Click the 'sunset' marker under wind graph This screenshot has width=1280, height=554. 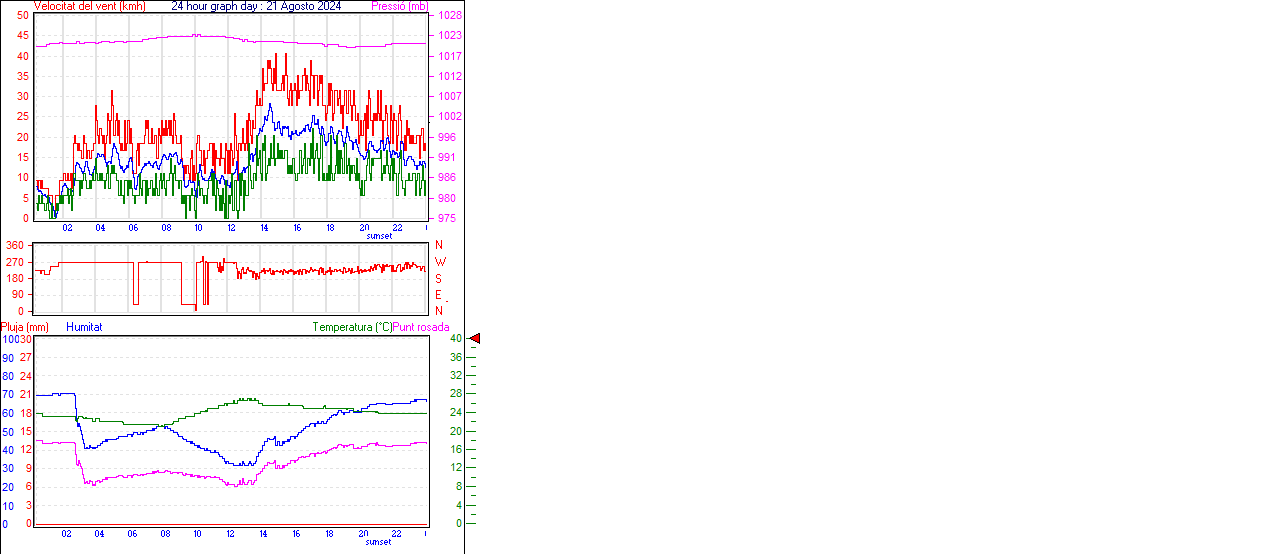point(379,236)
